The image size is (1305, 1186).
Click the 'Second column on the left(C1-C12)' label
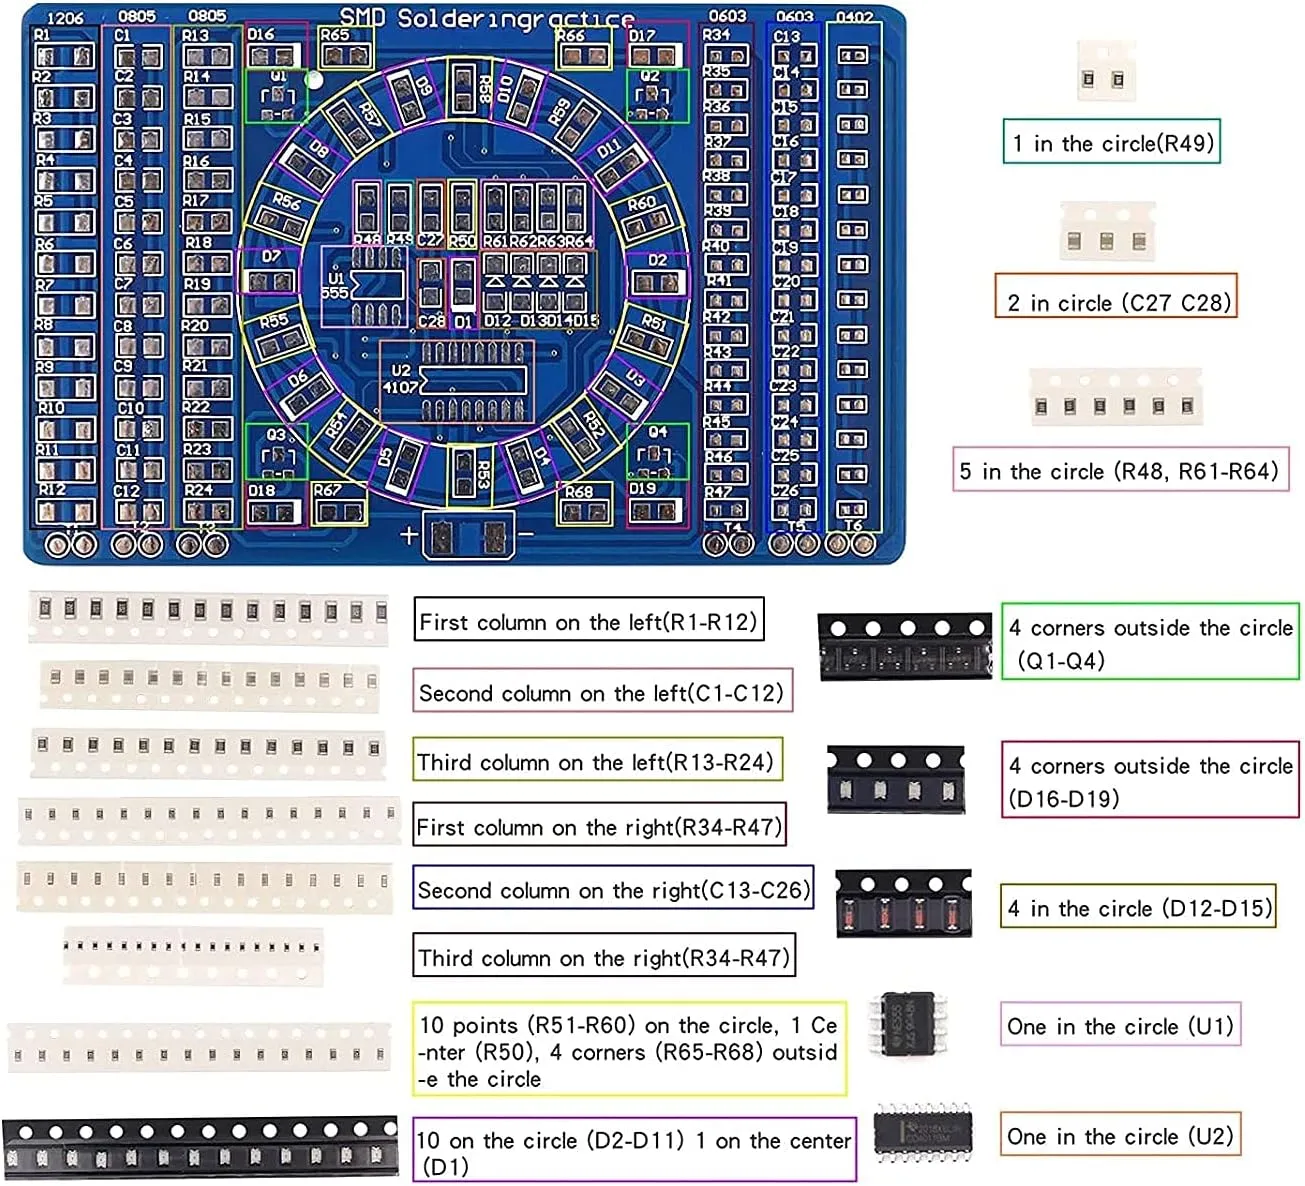(x=602, y=691)
